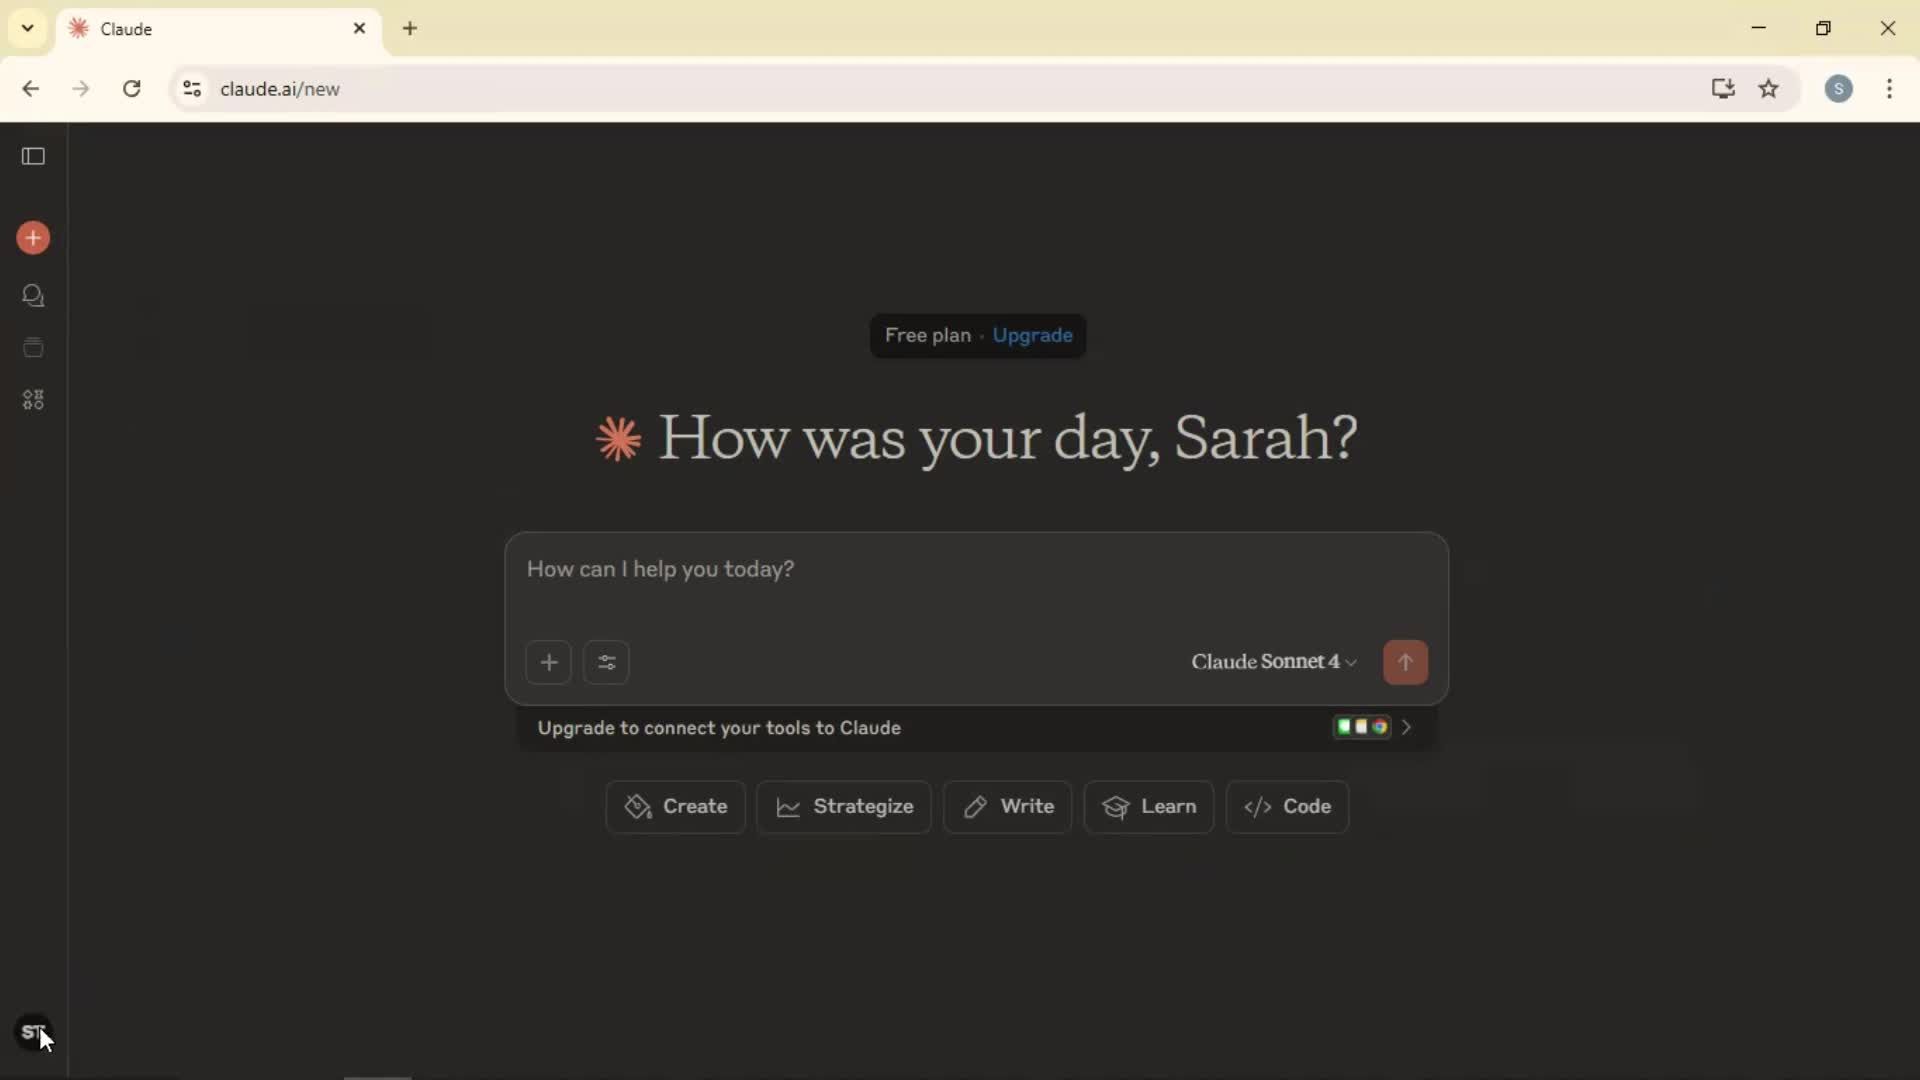This screenshot has height=1080, width=1920.
Task: Select the Write suggestion chip
Action: coord(1008,807)
